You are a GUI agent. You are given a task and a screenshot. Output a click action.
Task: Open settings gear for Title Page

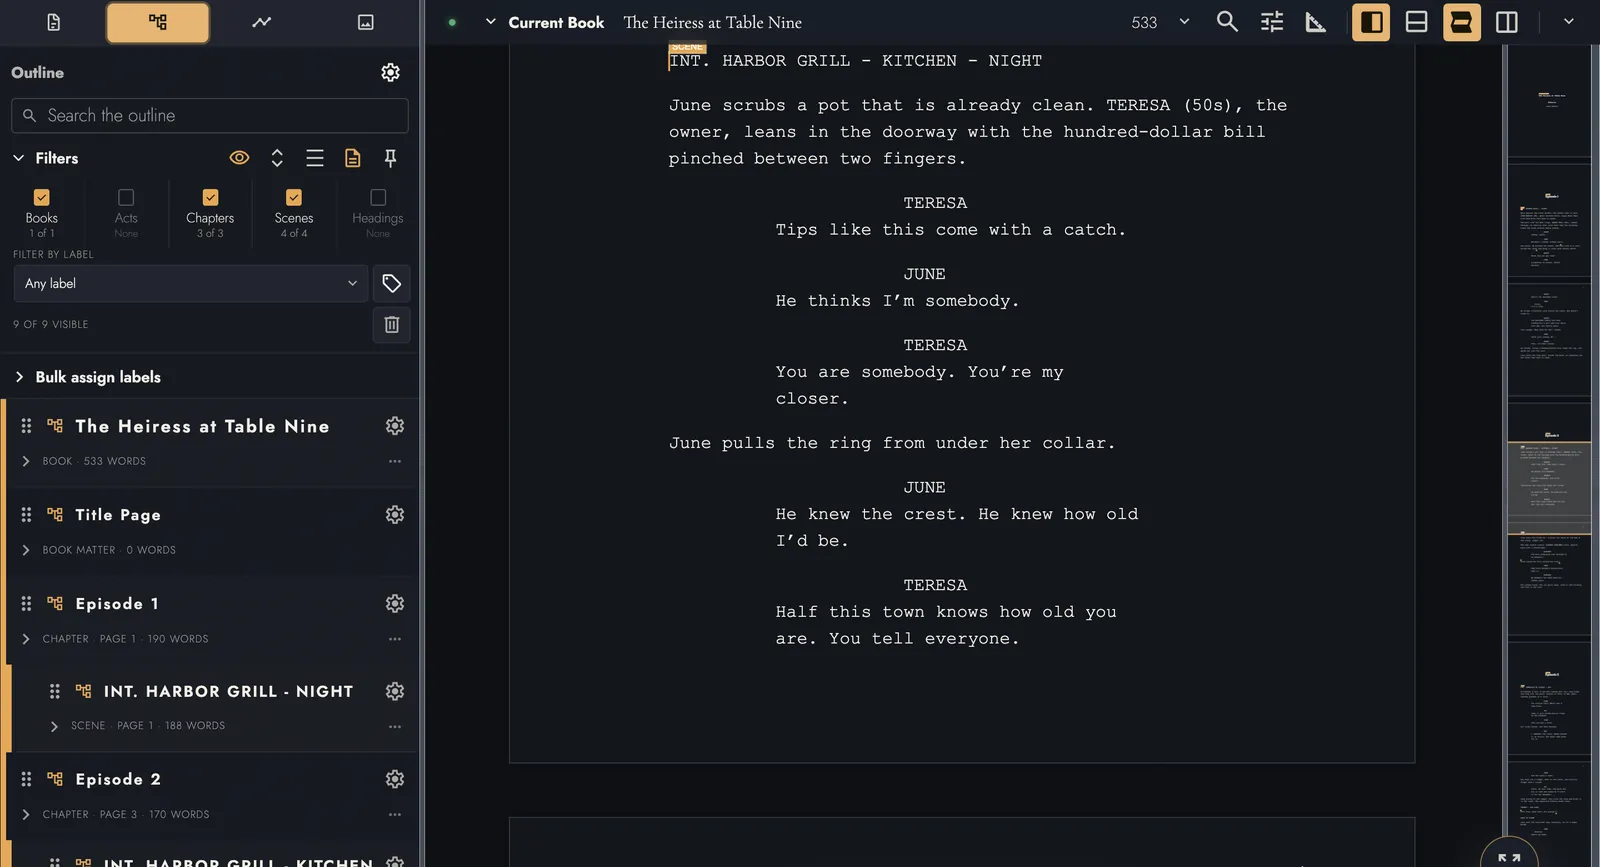pos(395,515)
